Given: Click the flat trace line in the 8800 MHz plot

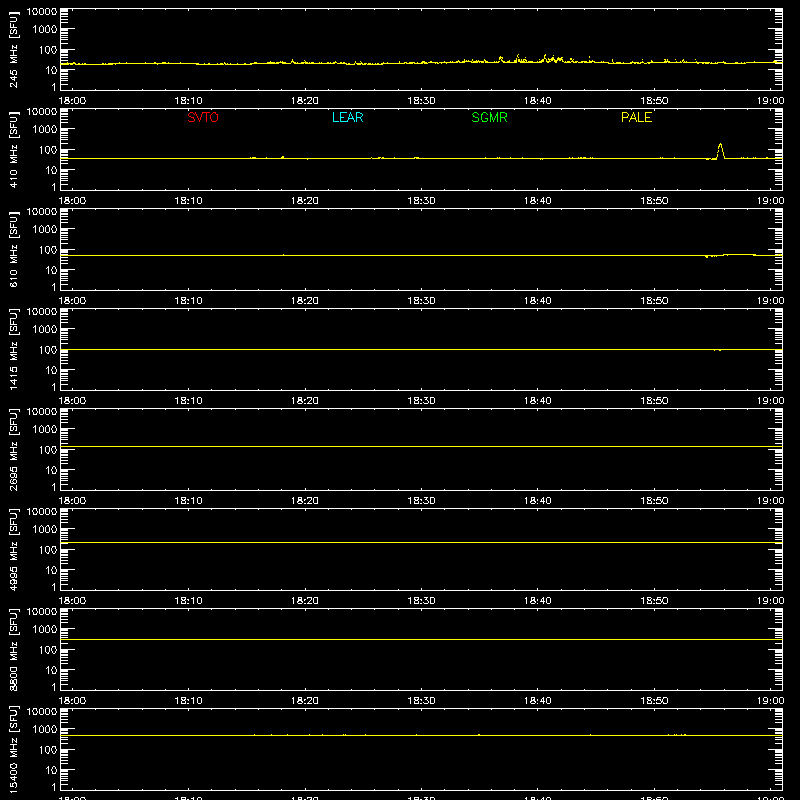Looking at the screenshot, I should 421,639.
